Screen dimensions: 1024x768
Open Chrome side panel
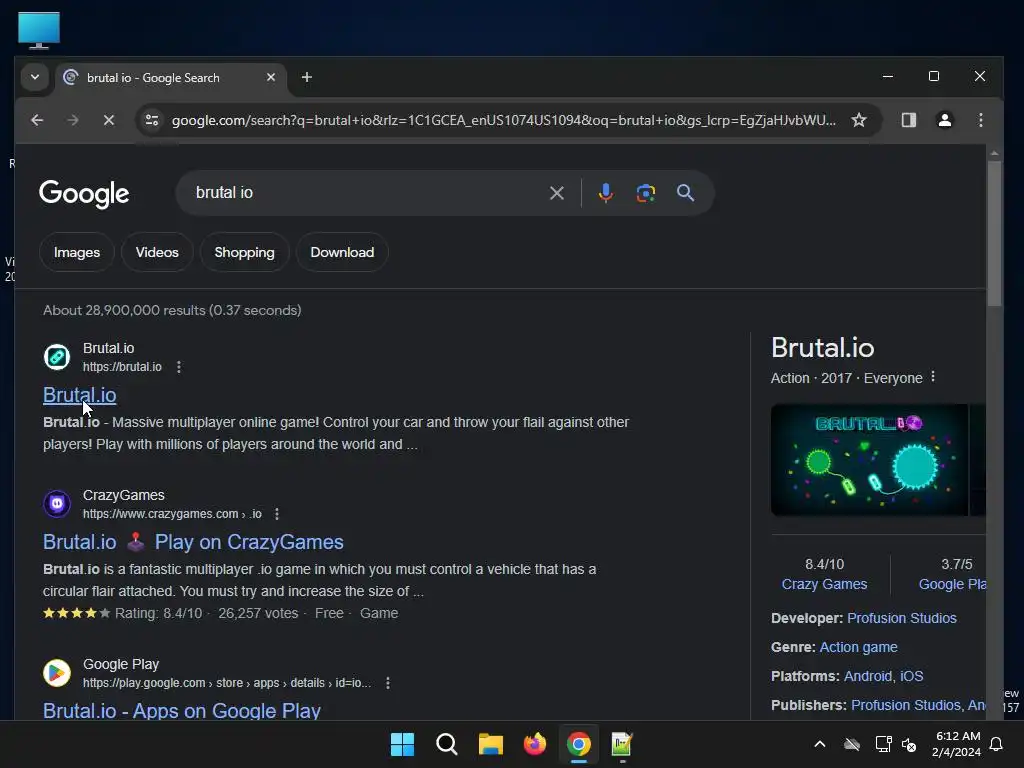(x=908, y=120)
